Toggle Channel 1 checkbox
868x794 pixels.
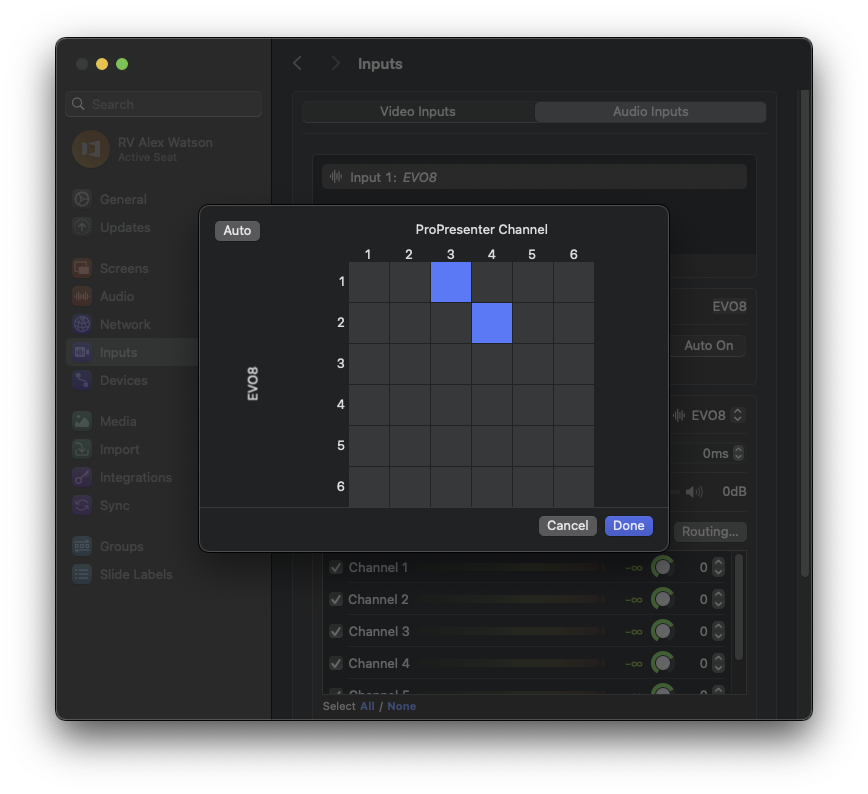coord(335,568)
